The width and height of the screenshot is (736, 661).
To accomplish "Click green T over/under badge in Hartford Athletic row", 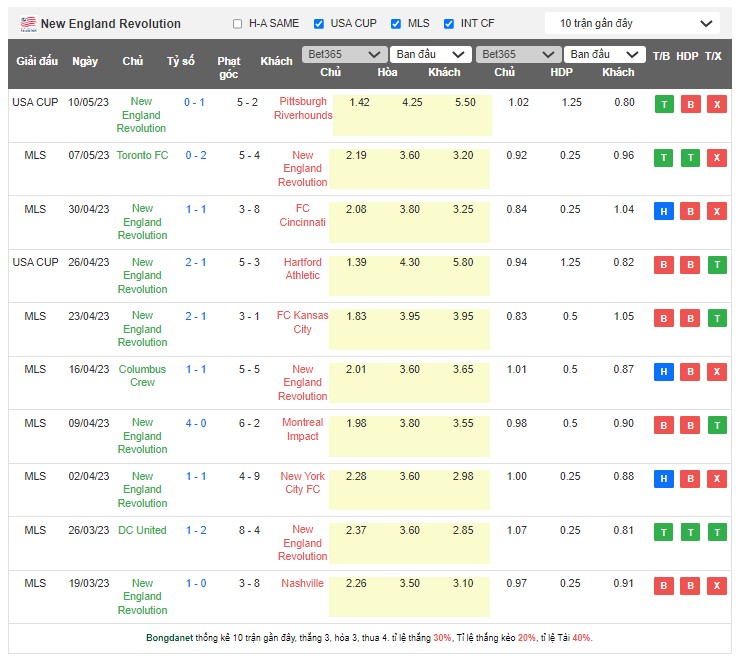I will [716, 264].
